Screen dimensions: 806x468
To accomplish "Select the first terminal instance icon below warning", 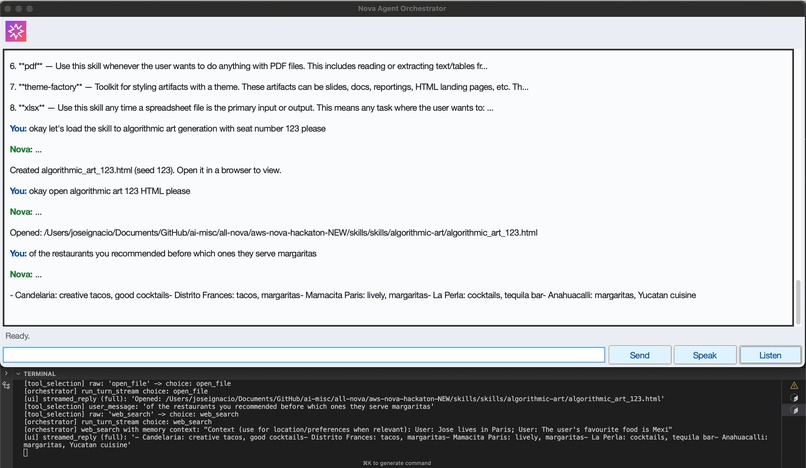I will pos(794,398).
